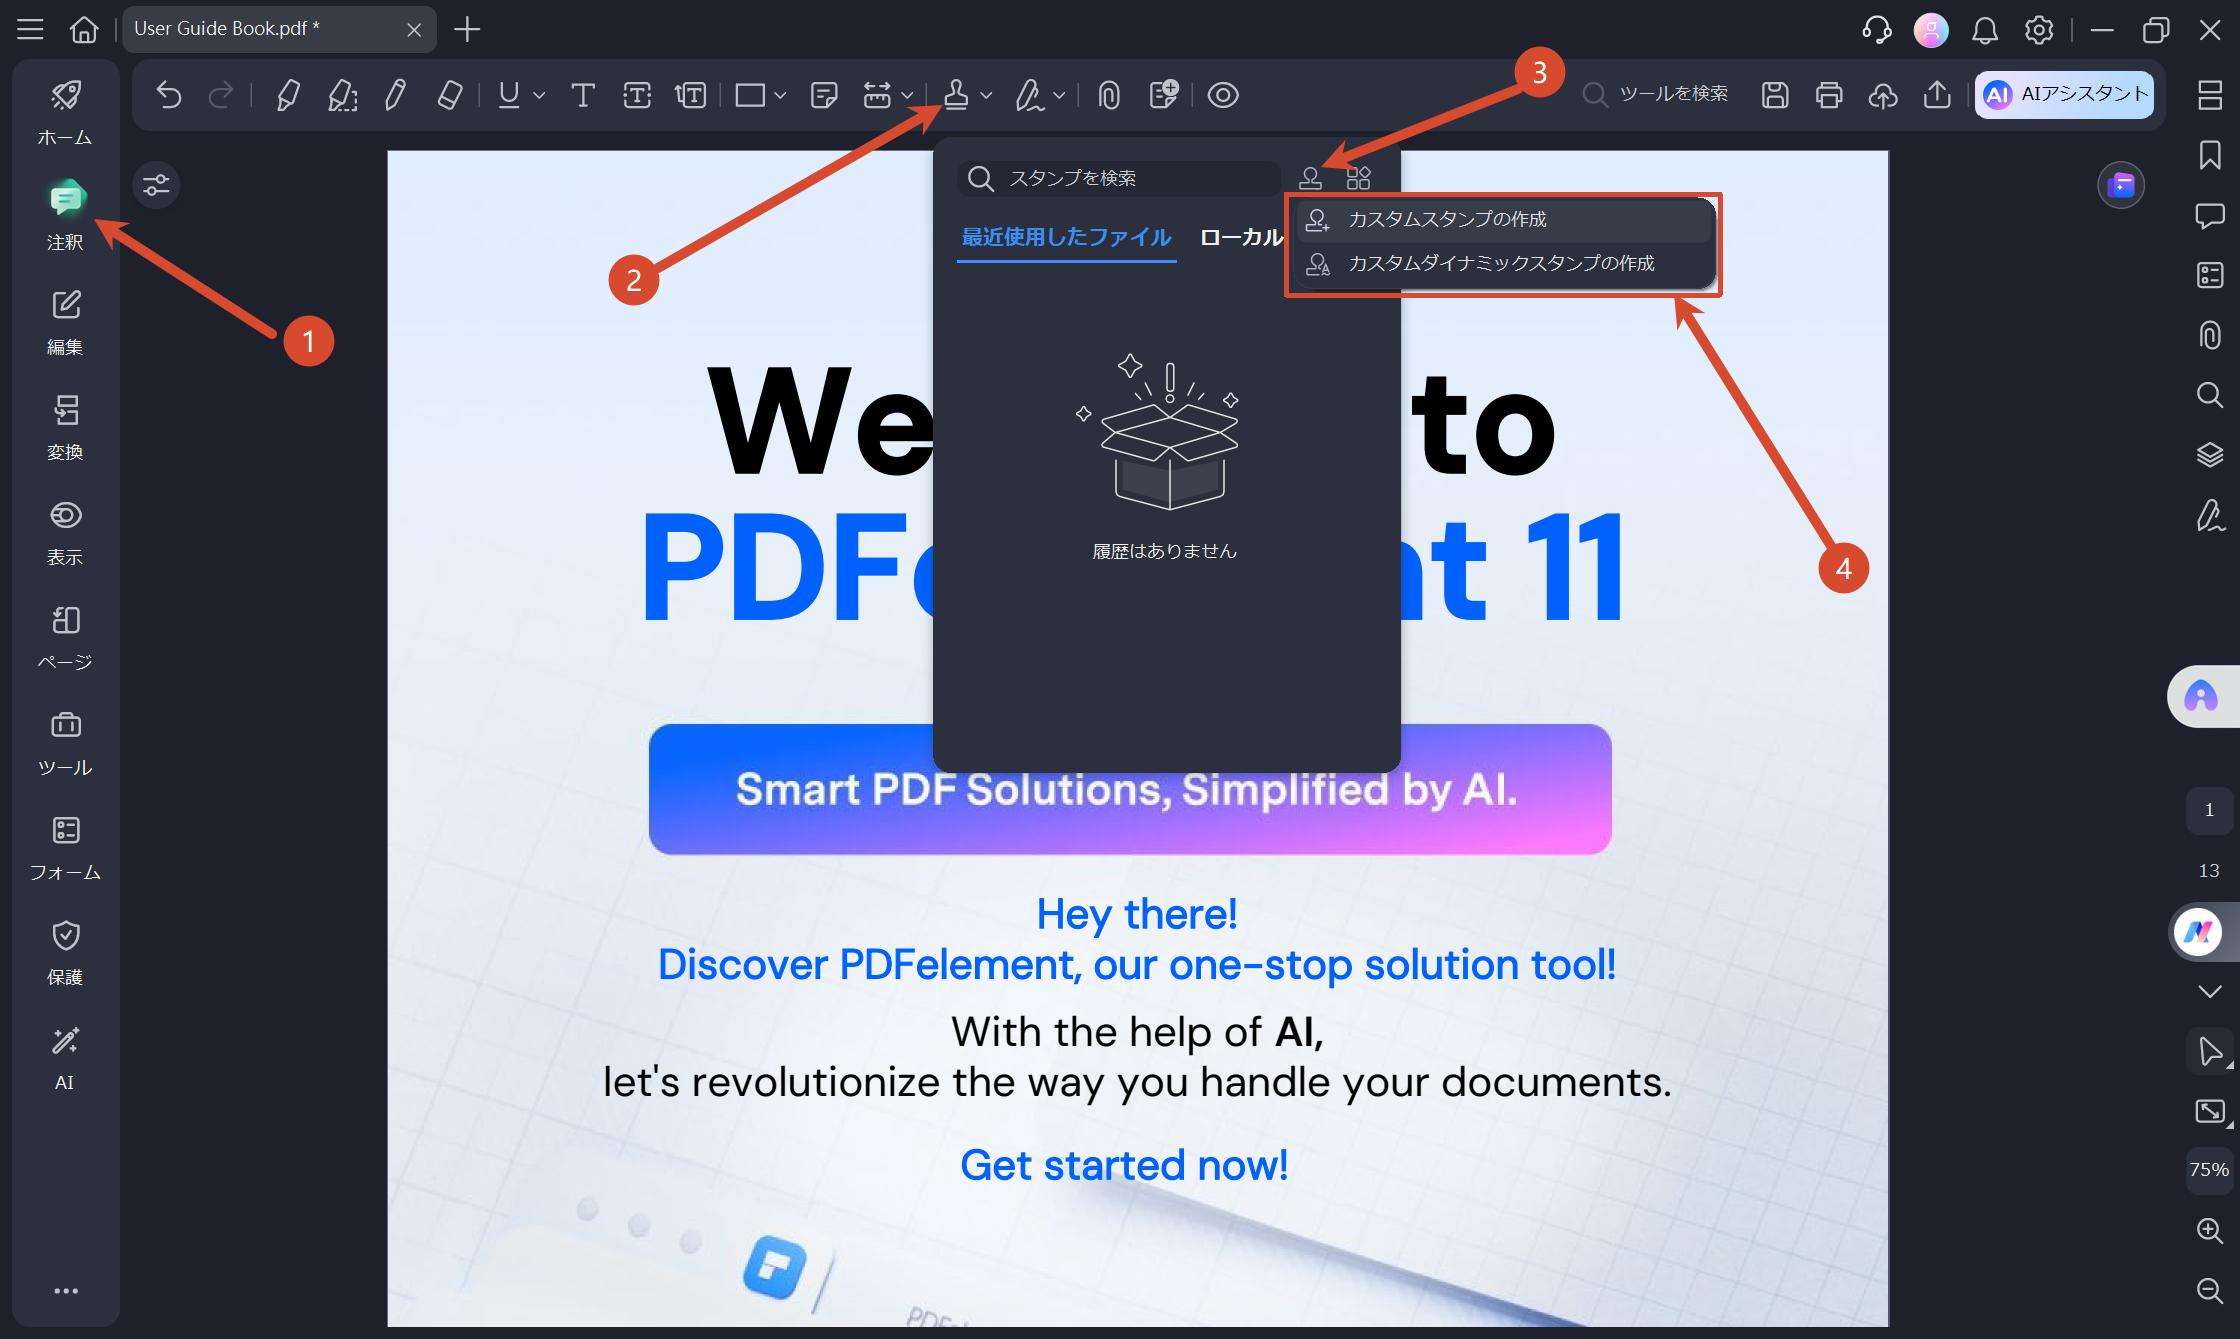Click the Stamp tool icon

coord(956,95)
